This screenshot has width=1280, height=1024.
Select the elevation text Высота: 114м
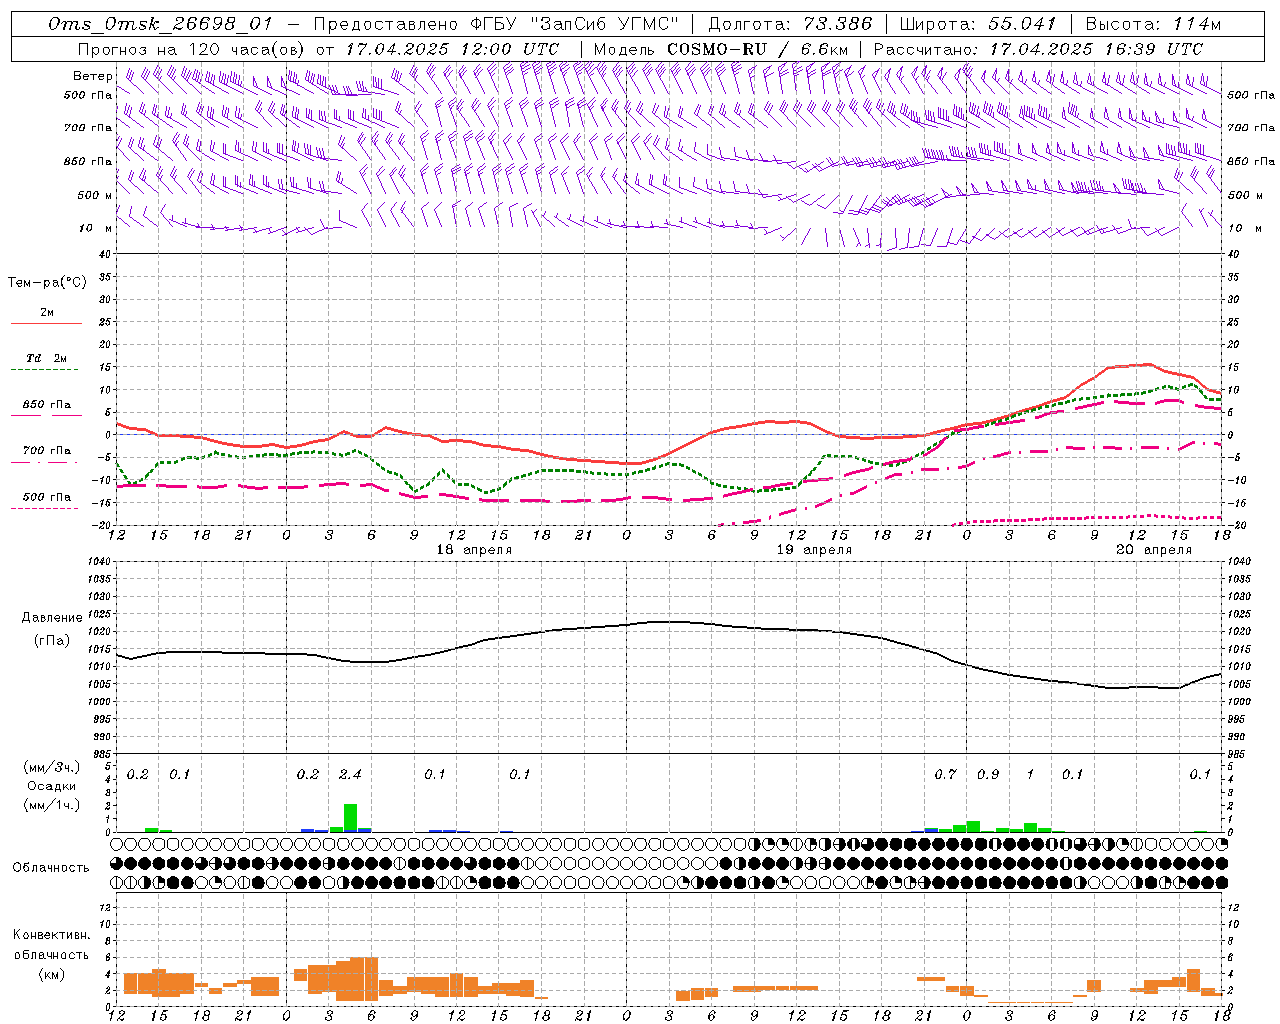[1154, 24]
